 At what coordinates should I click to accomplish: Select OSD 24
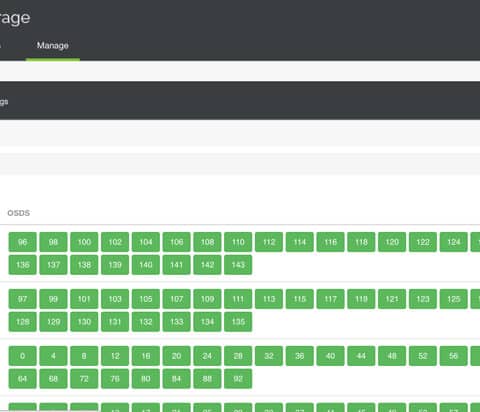click(x=207, y=356)
